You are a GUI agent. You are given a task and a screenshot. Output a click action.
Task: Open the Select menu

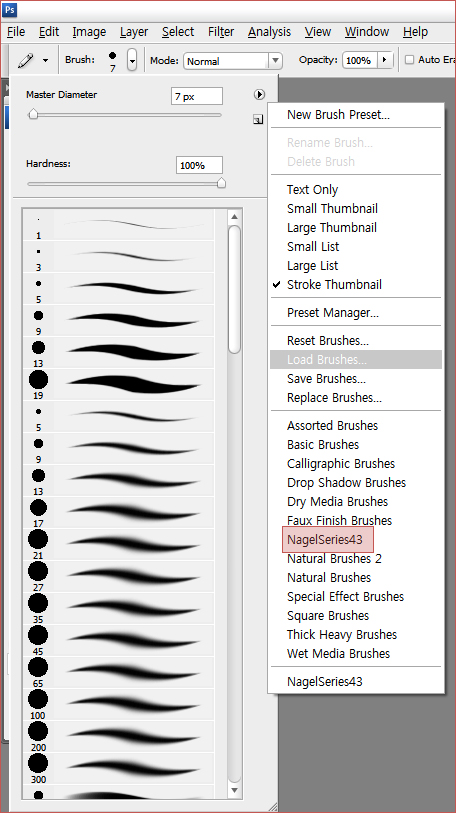178,32
